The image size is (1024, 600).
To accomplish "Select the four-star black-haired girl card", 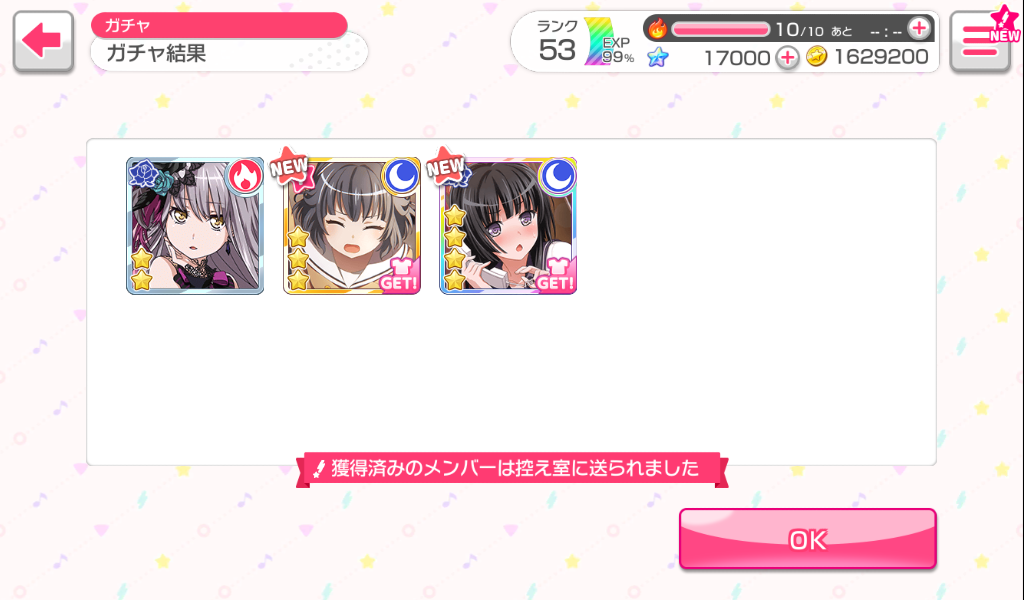I will pyautogui.click(x=509, y=226).
